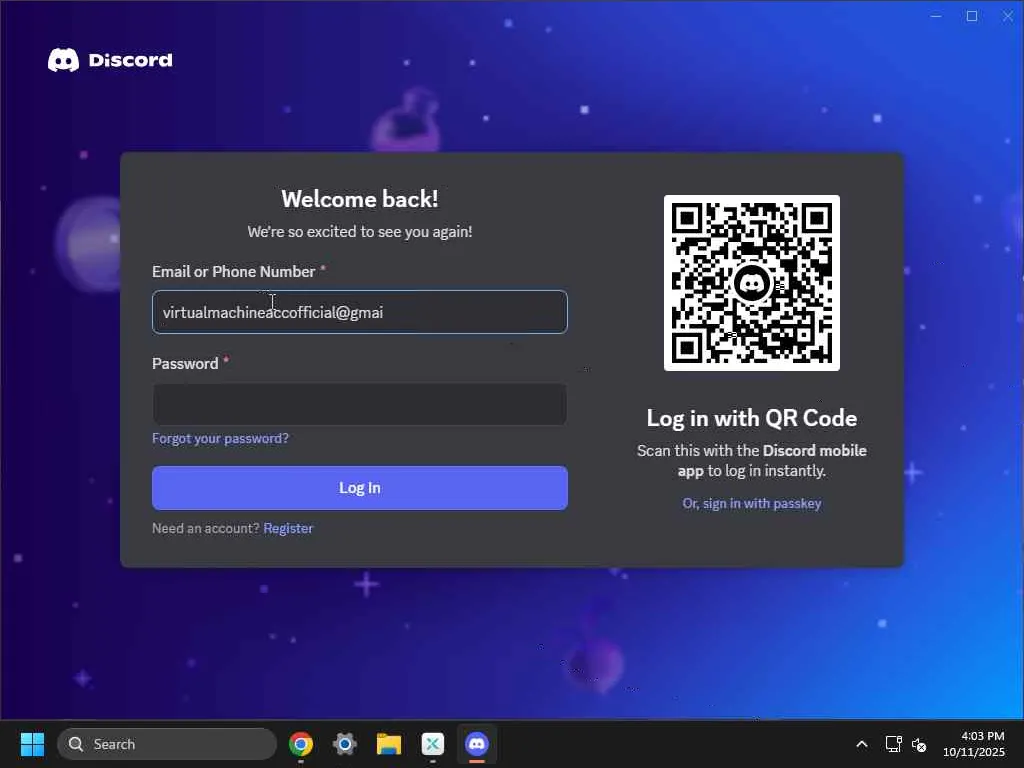Close the Discord window
This screenshot has width=1024, height=768.
click(1008, 16)
